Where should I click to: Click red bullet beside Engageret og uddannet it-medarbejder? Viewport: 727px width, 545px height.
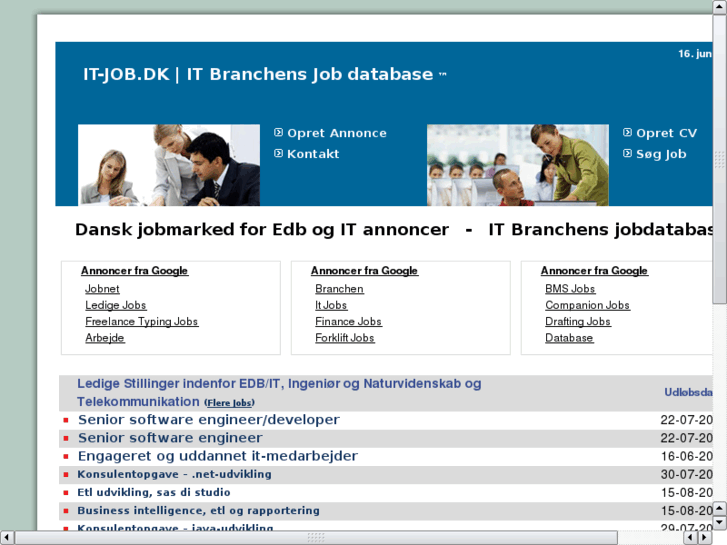pyautogui.click(x=66, y=456)
